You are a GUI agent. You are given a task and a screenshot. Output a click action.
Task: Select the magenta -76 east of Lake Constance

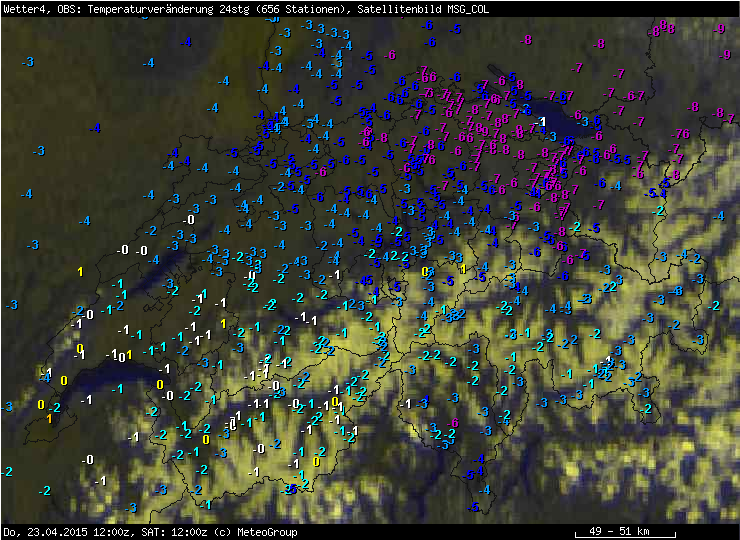click(682, 134)
